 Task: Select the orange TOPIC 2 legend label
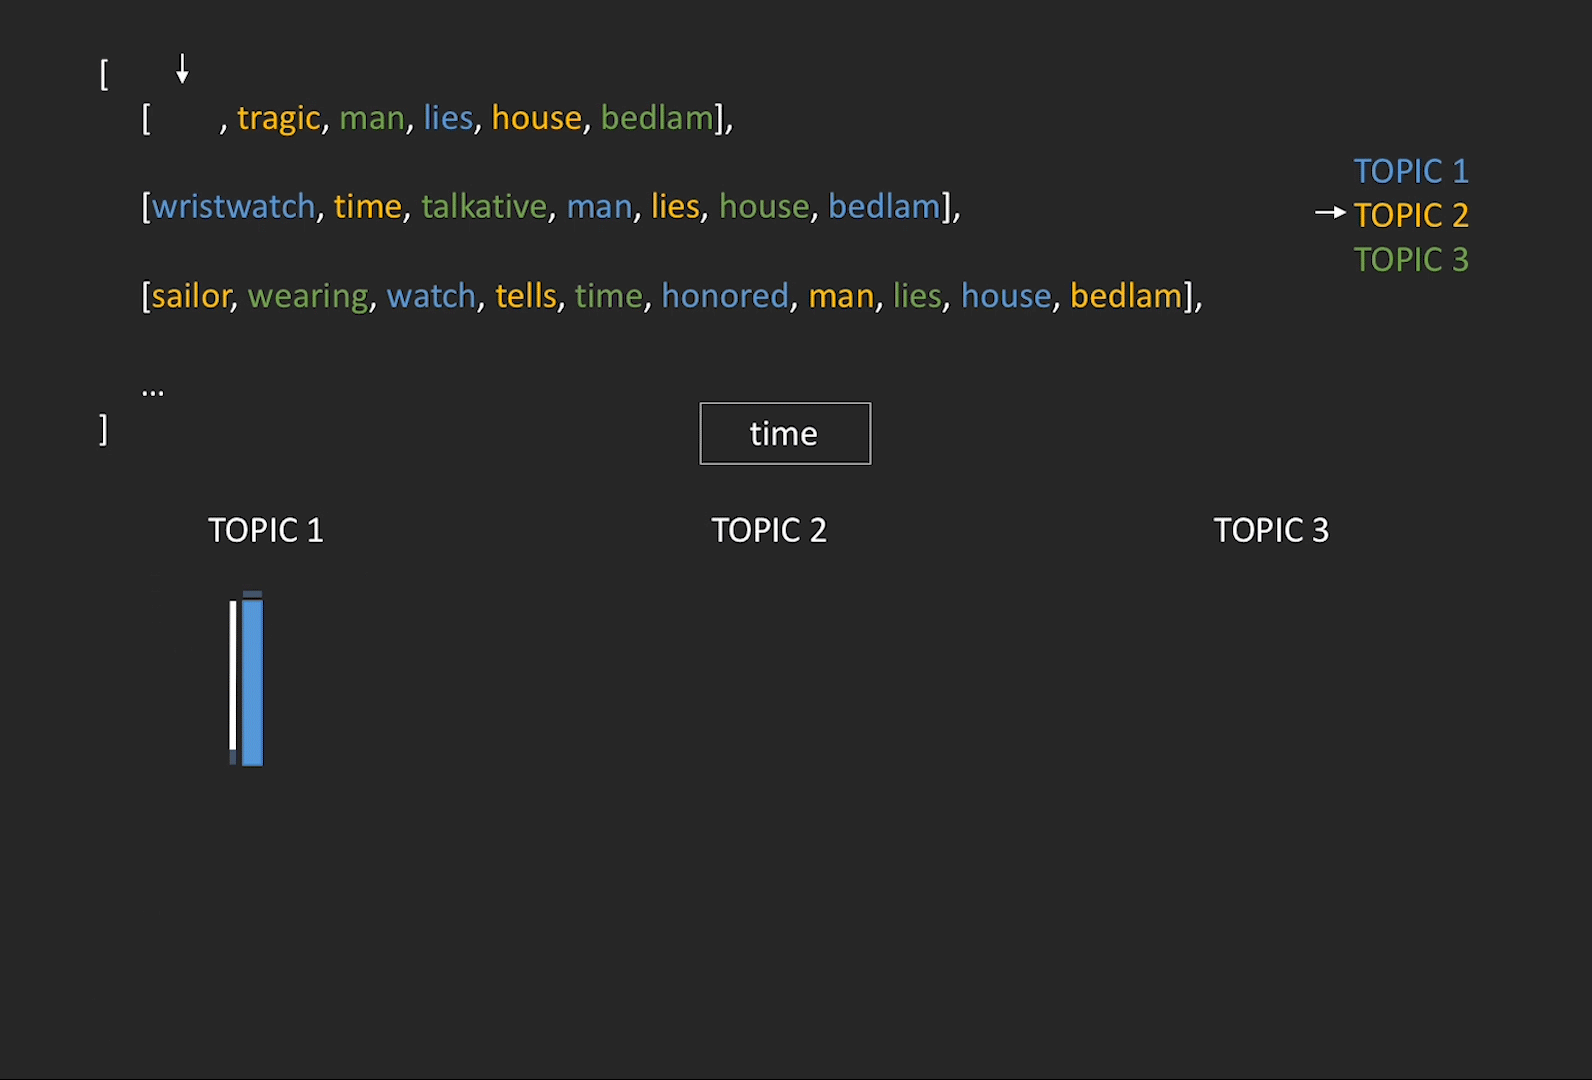1410,215
